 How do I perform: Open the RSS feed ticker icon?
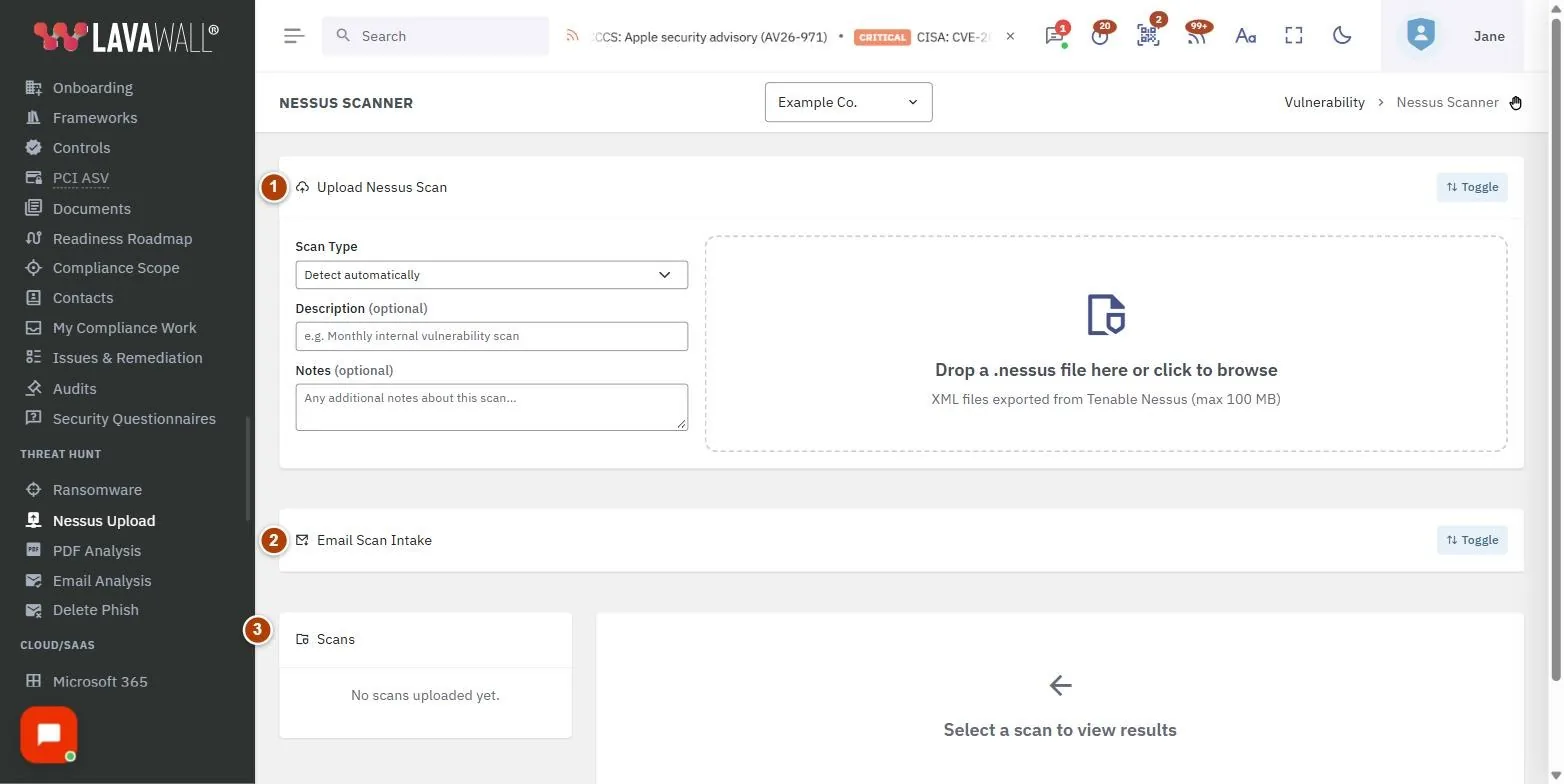tap(572, 36)
